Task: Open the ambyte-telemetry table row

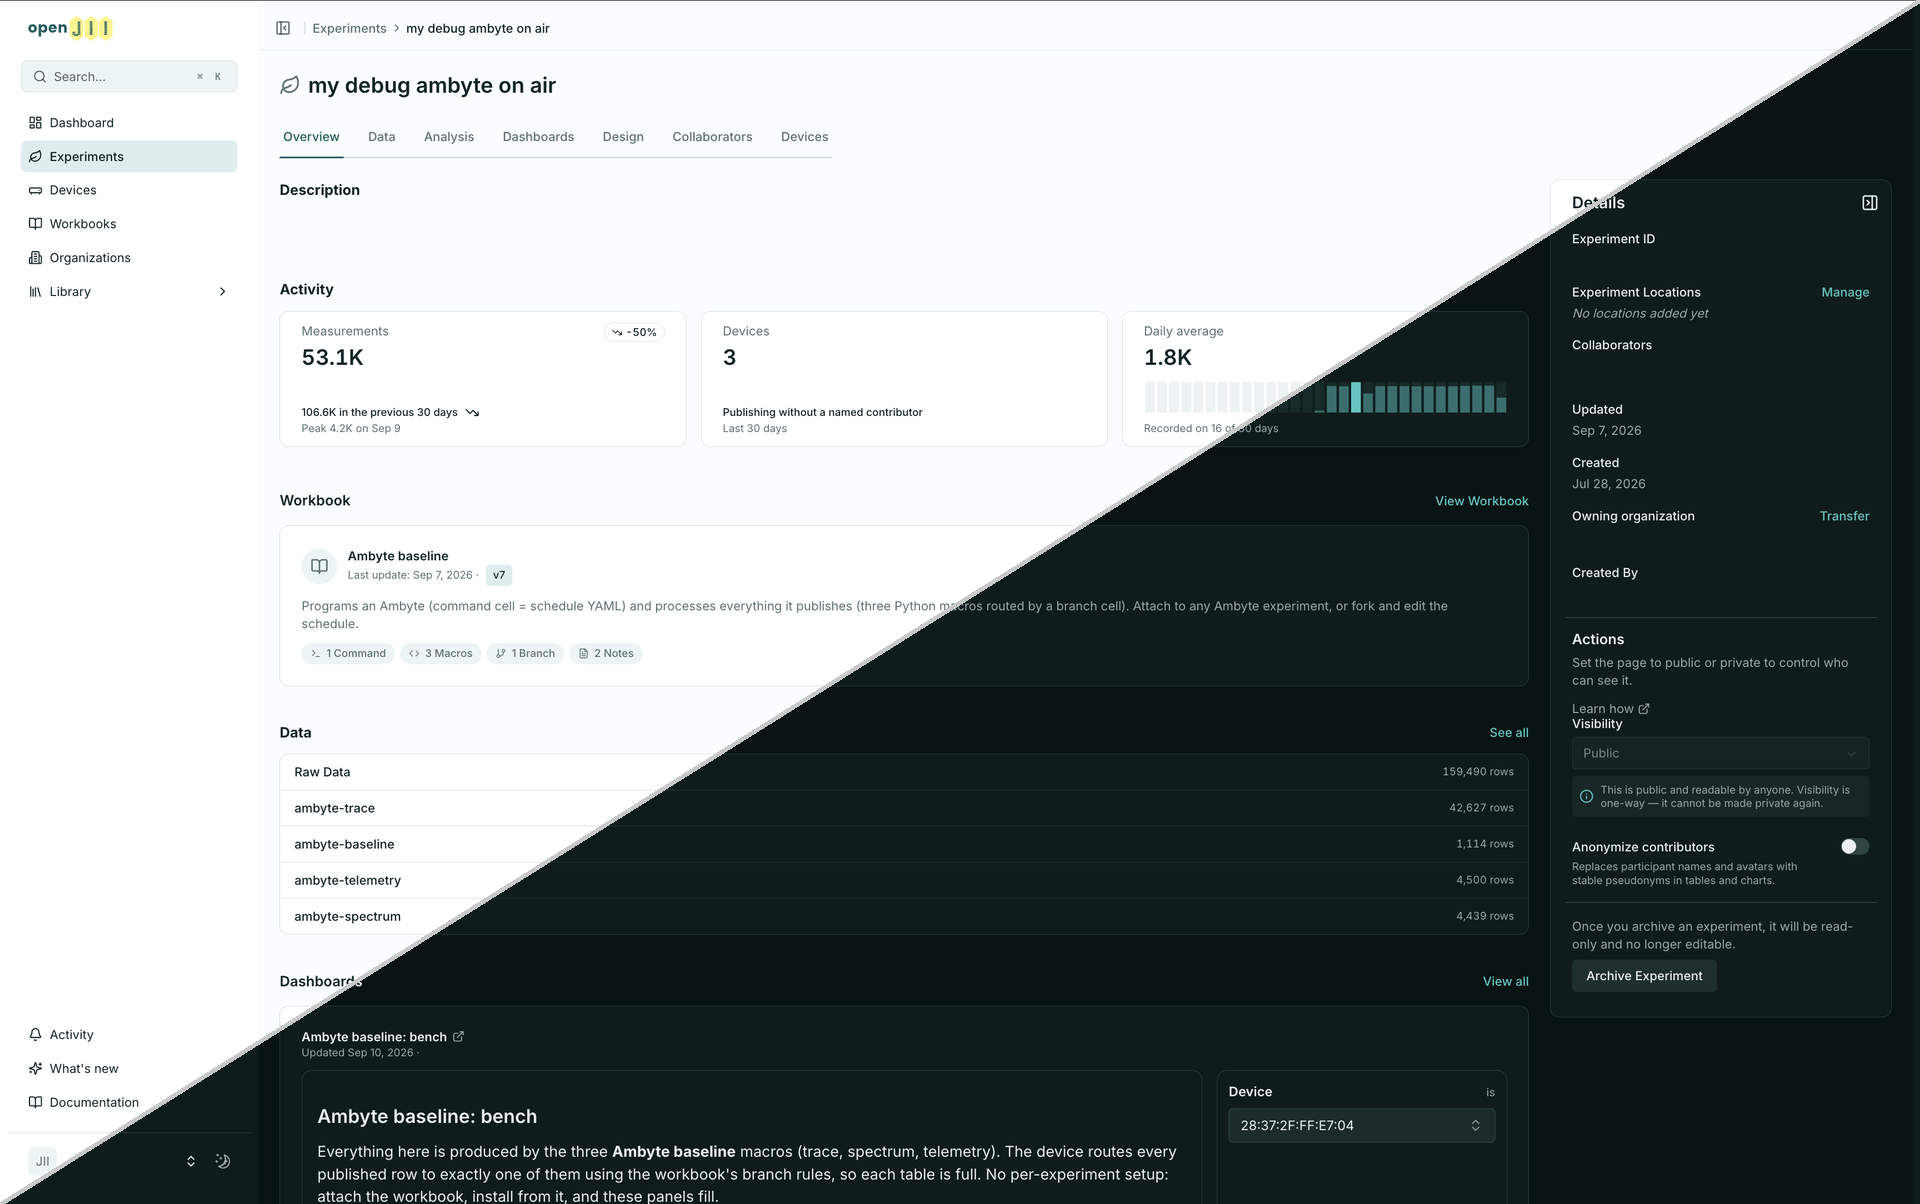Action: point(904,880)
